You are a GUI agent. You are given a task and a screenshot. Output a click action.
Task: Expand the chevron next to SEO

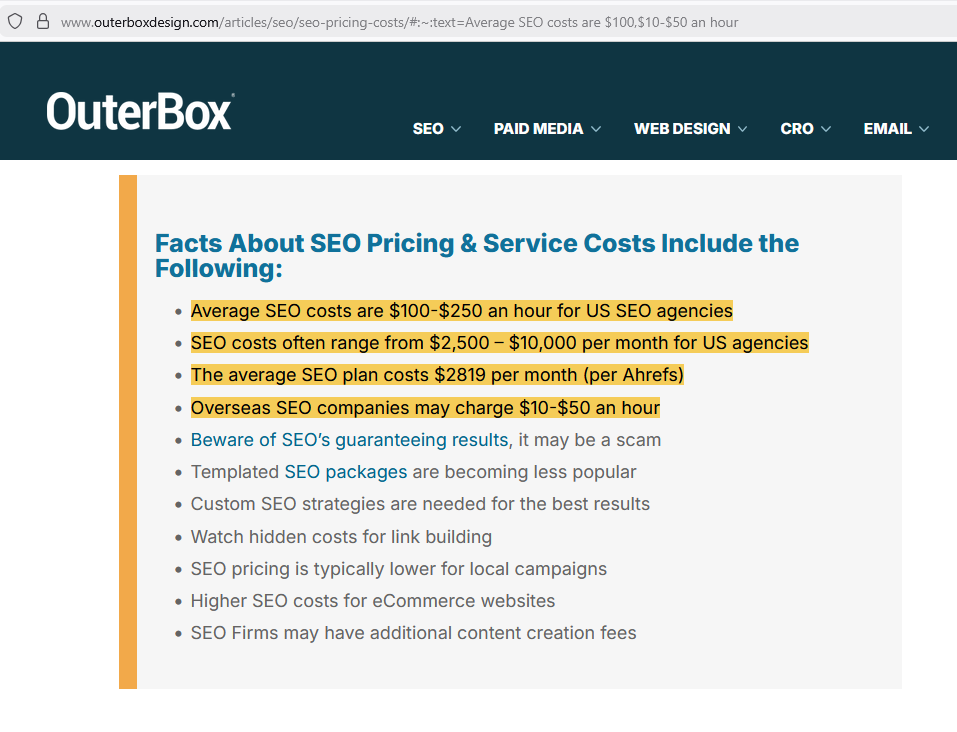coord(456,129)
